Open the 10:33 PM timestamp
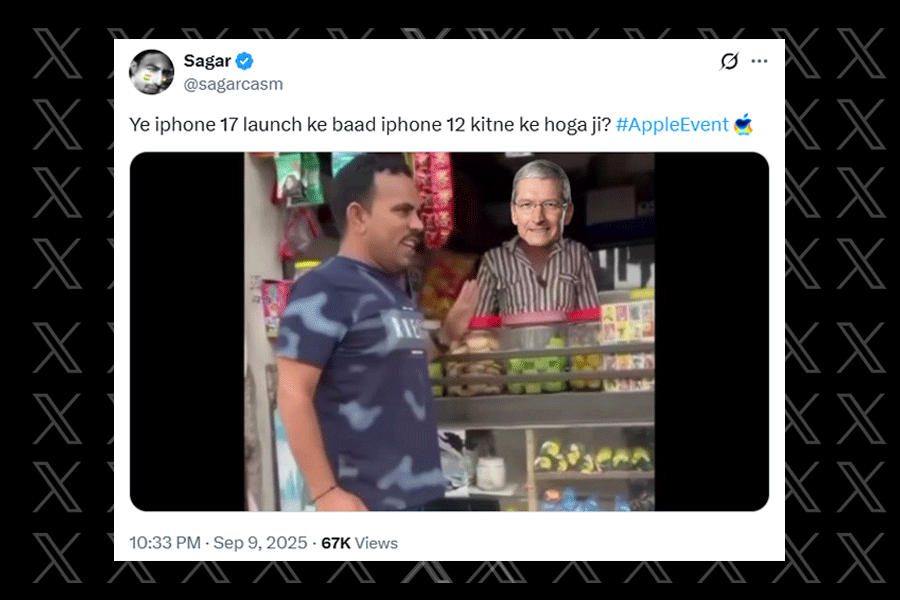The image size is (900, 600). (x=165, y=543)
